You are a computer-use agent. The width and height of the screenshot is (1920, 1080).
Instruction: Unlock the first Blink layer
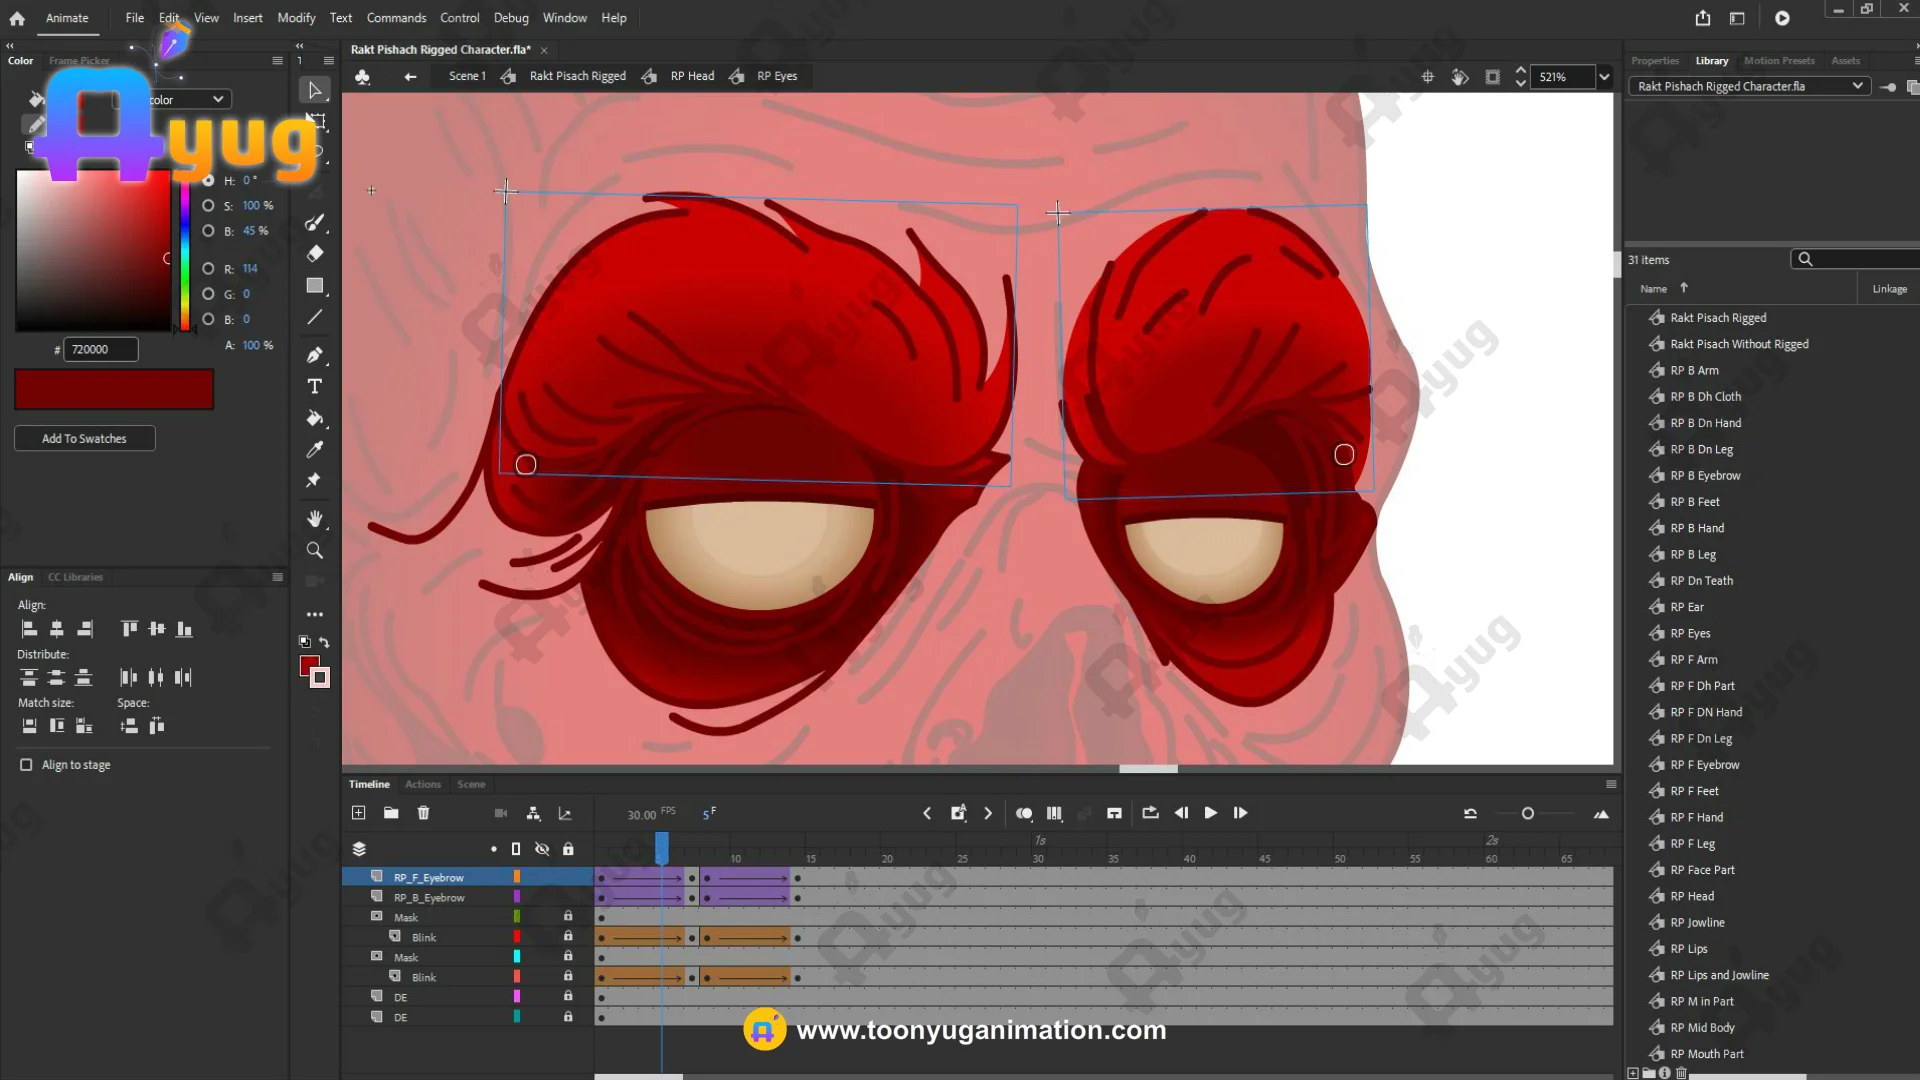point(568,937)
